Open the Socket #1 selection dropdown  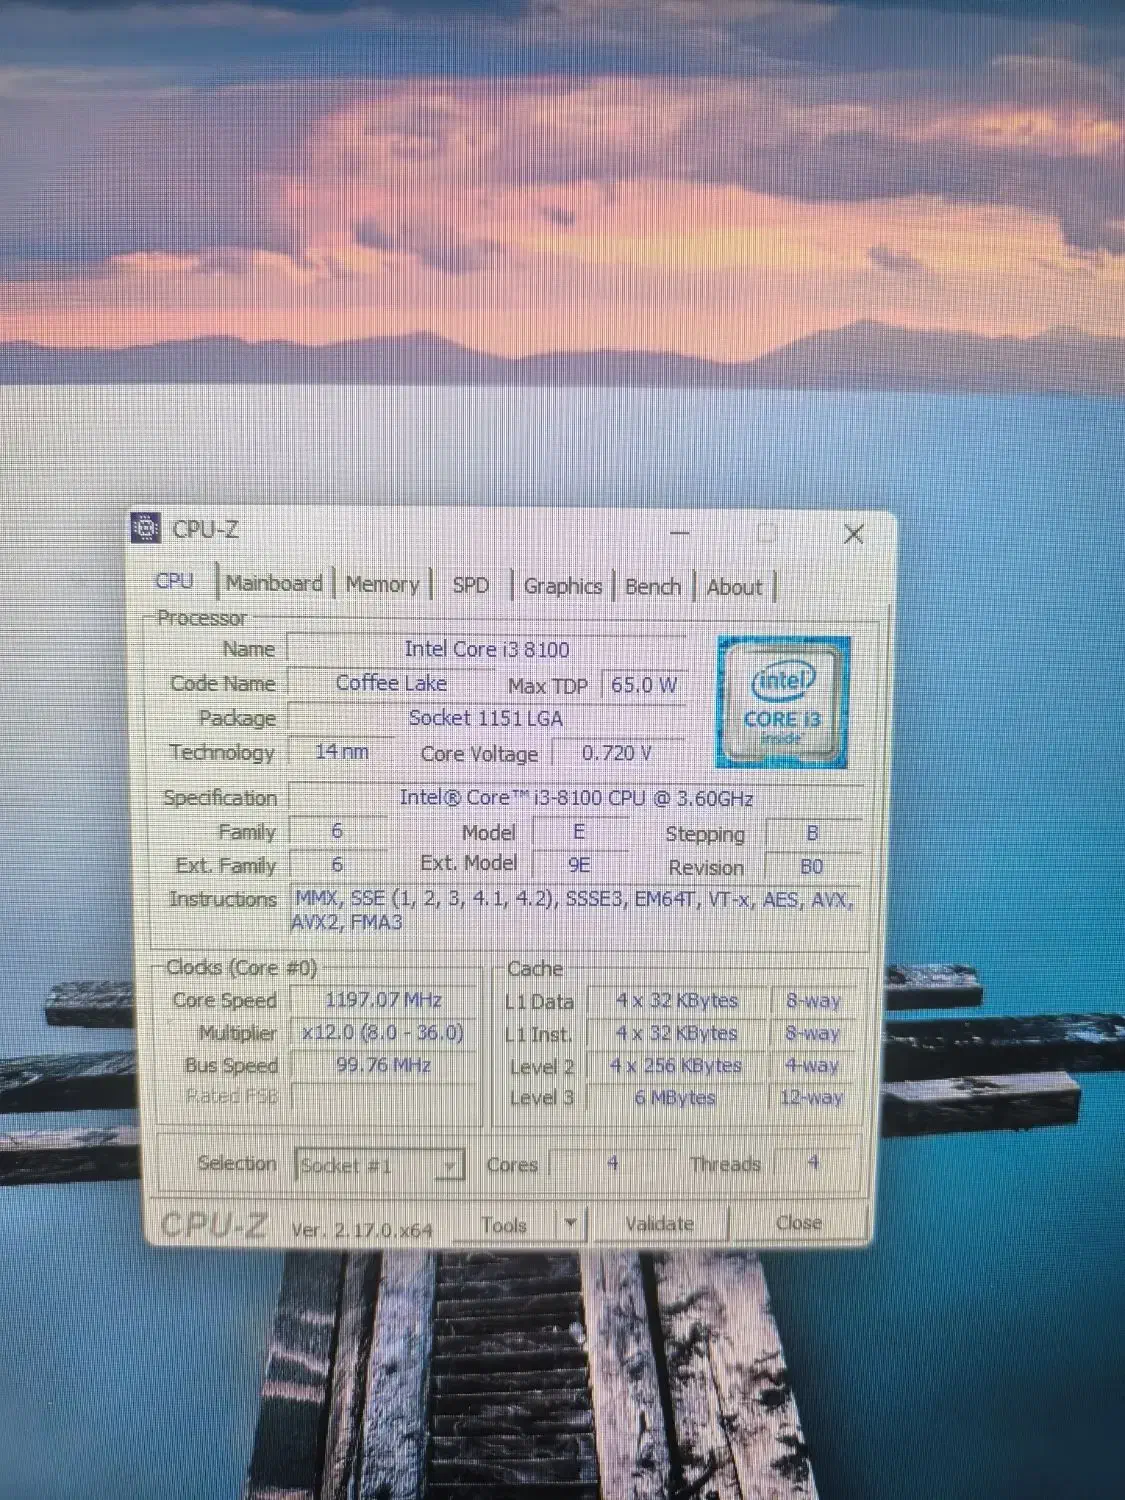tap(379, 1165)
